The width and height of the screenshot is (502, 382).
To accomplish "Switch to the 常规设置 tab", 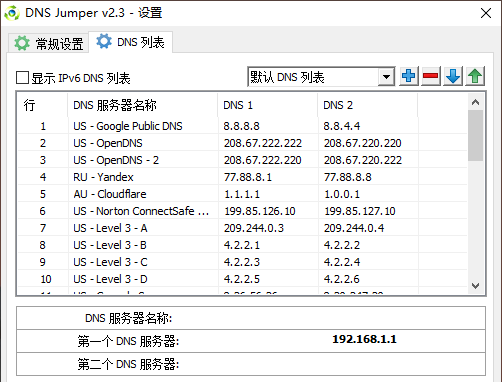I will pyautogui.click(x=49, y=43).
